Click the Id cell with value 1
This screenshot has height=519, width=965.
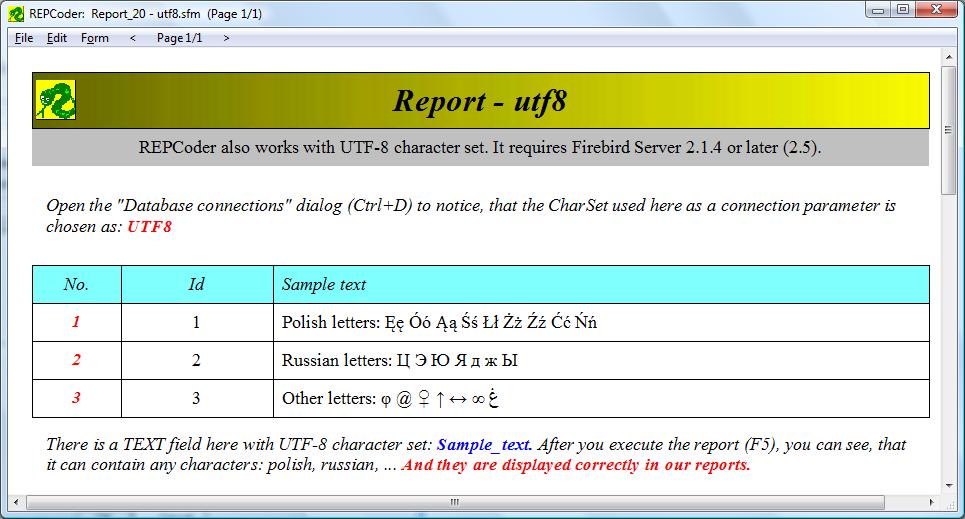click(x=197, y=322)
